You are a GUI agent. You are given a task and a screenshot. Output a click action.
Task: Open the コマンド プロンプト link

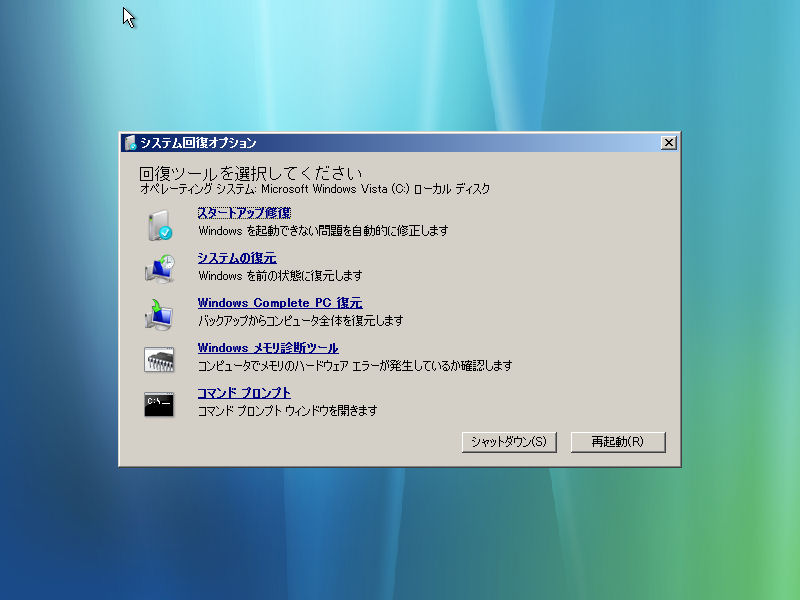click(x=244, y=392)
